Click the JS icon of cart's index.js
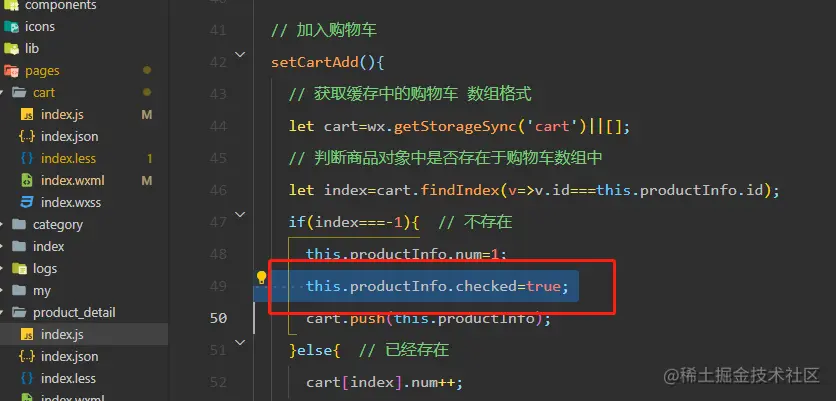 tap(27, 115)
